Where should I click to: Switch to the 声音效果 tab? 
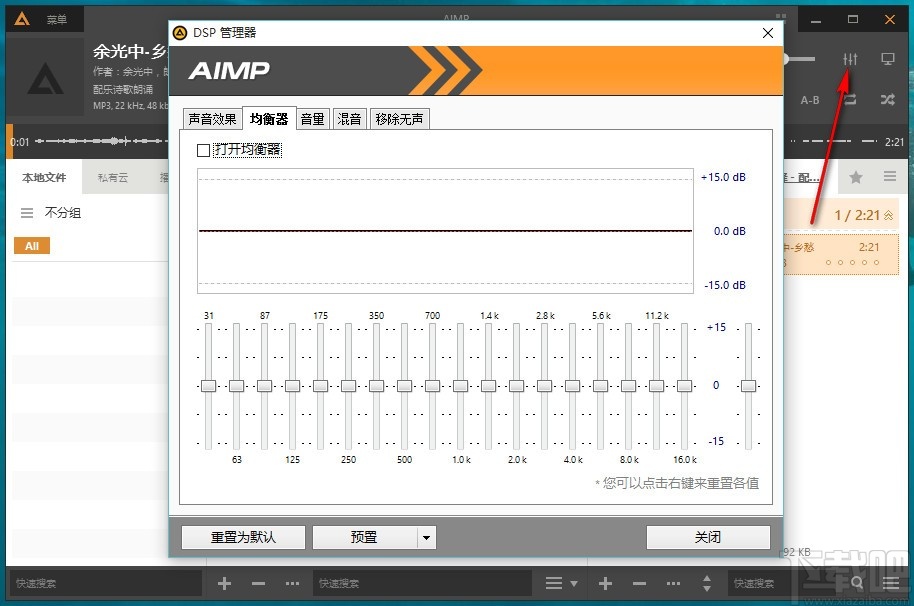pos(211,118)
